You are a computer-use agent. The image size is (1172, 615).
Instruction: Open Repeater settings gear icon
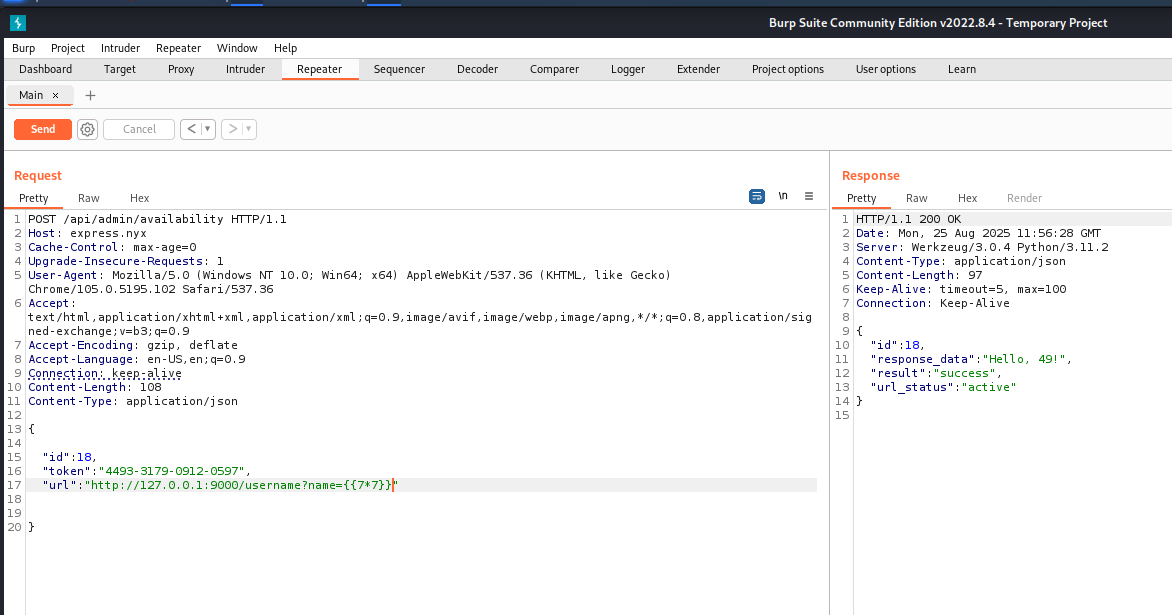pos(87,129)
